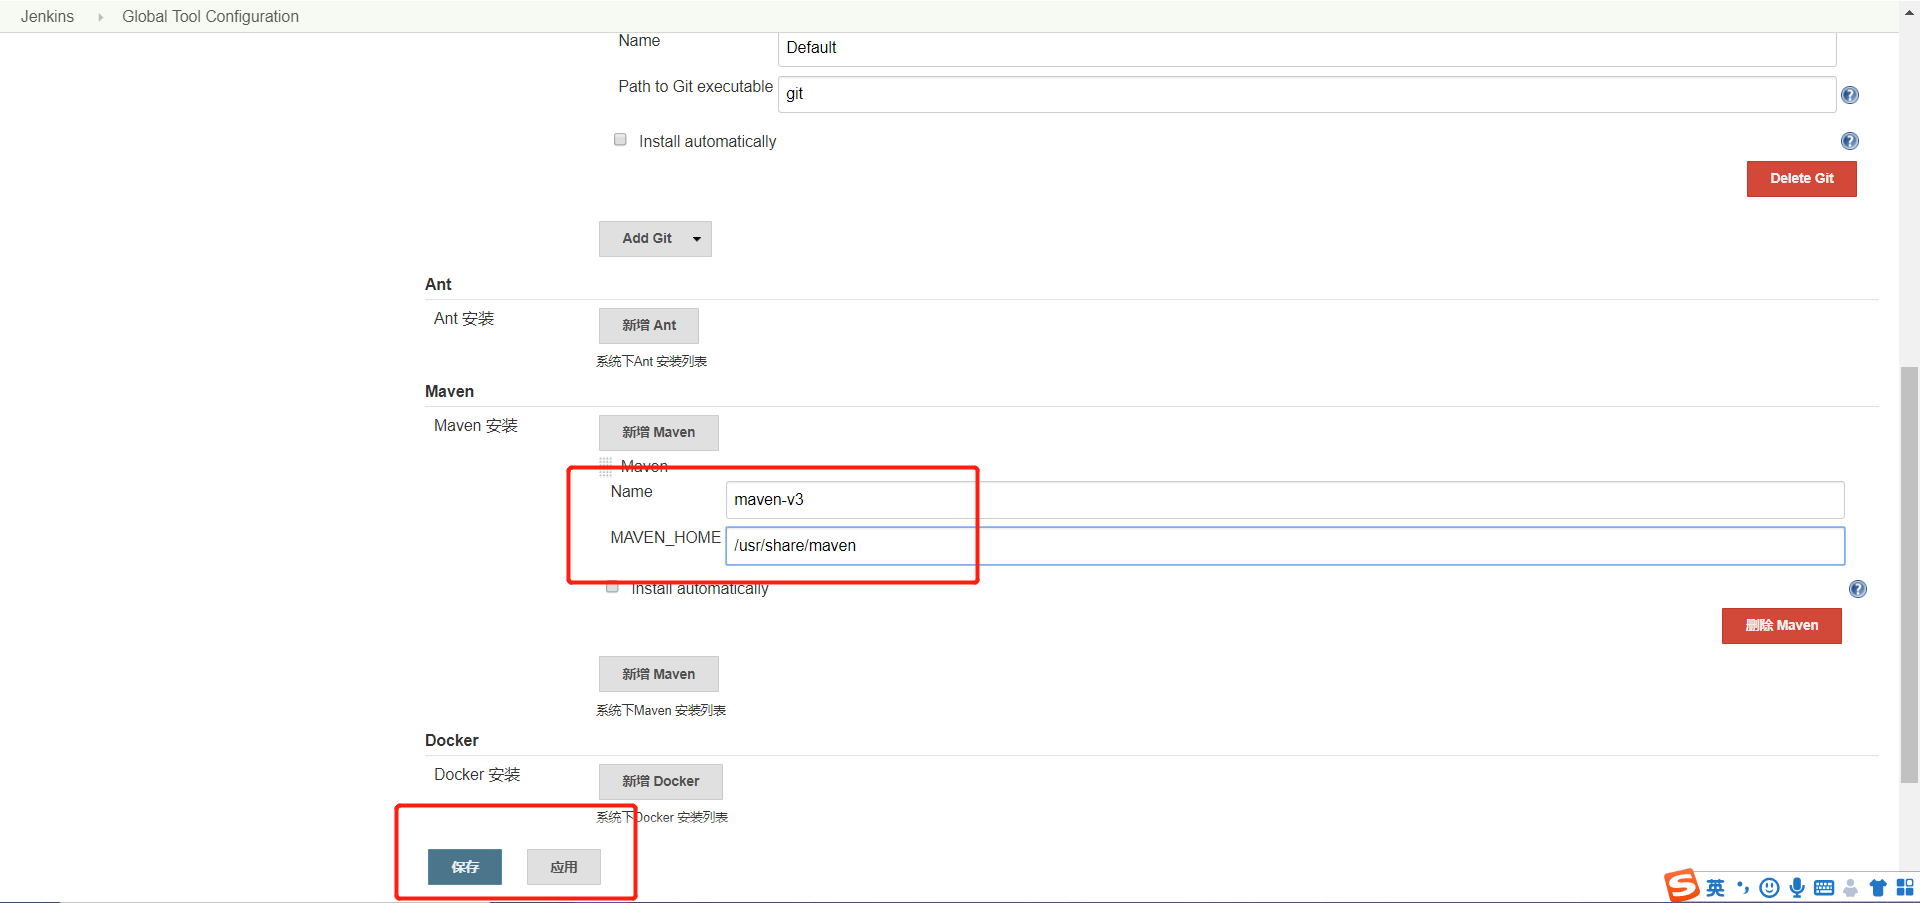Switch Sogou input language mode 英
The width and height of the screenshot is (1920, 903).
tap(1716, 888)
